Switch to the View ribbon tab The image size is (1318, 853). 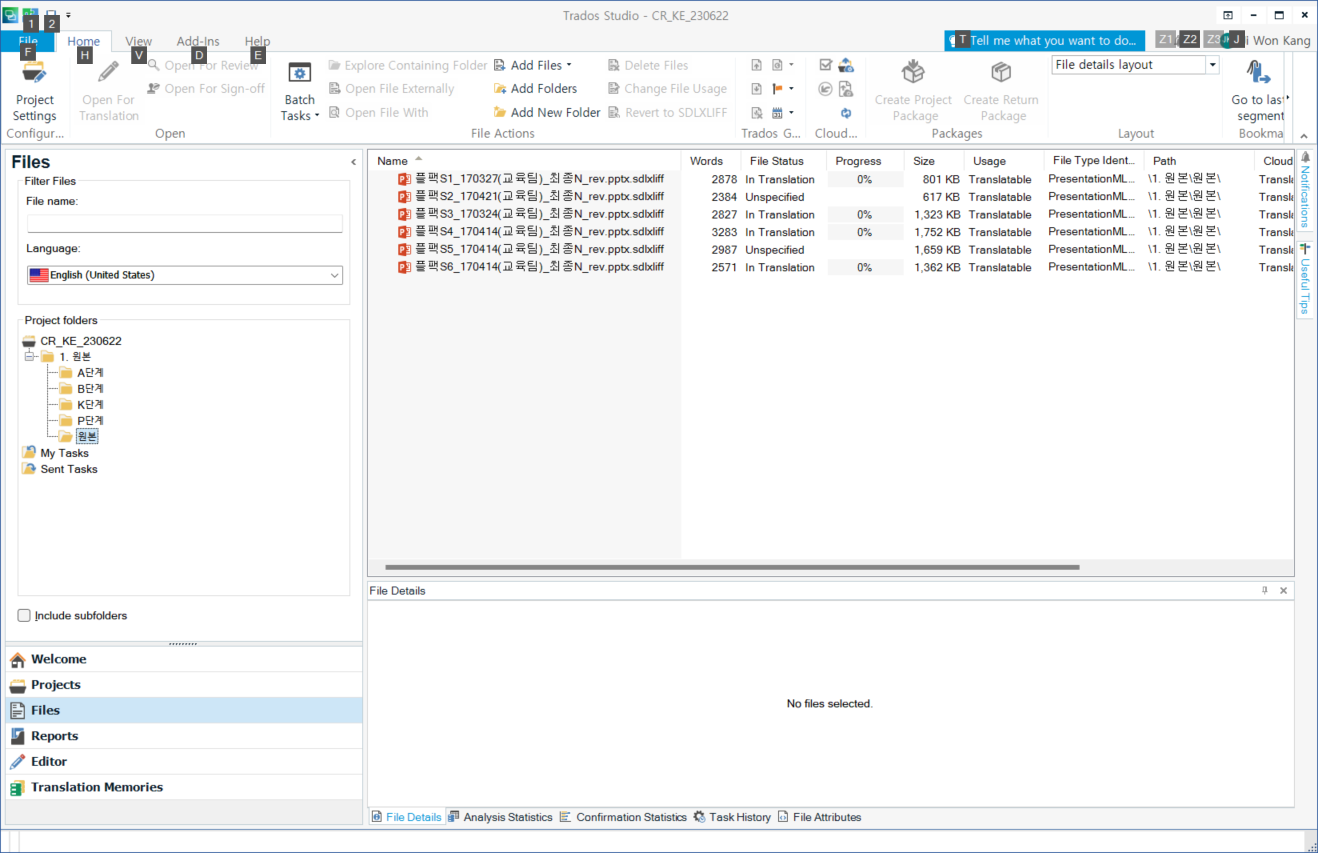click(139, 42)
